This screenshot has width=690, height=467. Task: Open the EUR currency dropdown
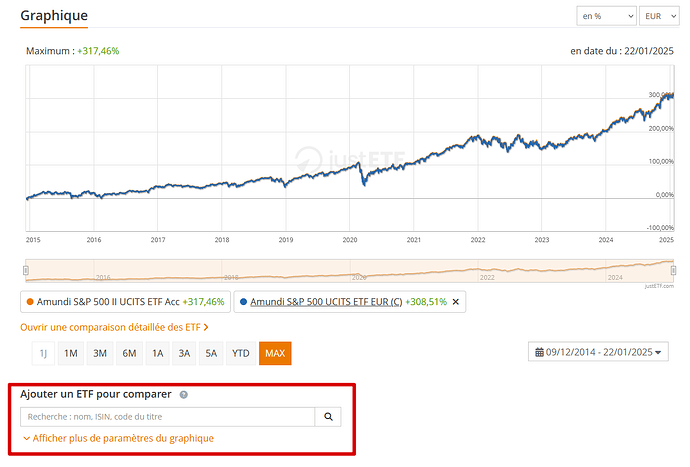[x=659, y=16]
